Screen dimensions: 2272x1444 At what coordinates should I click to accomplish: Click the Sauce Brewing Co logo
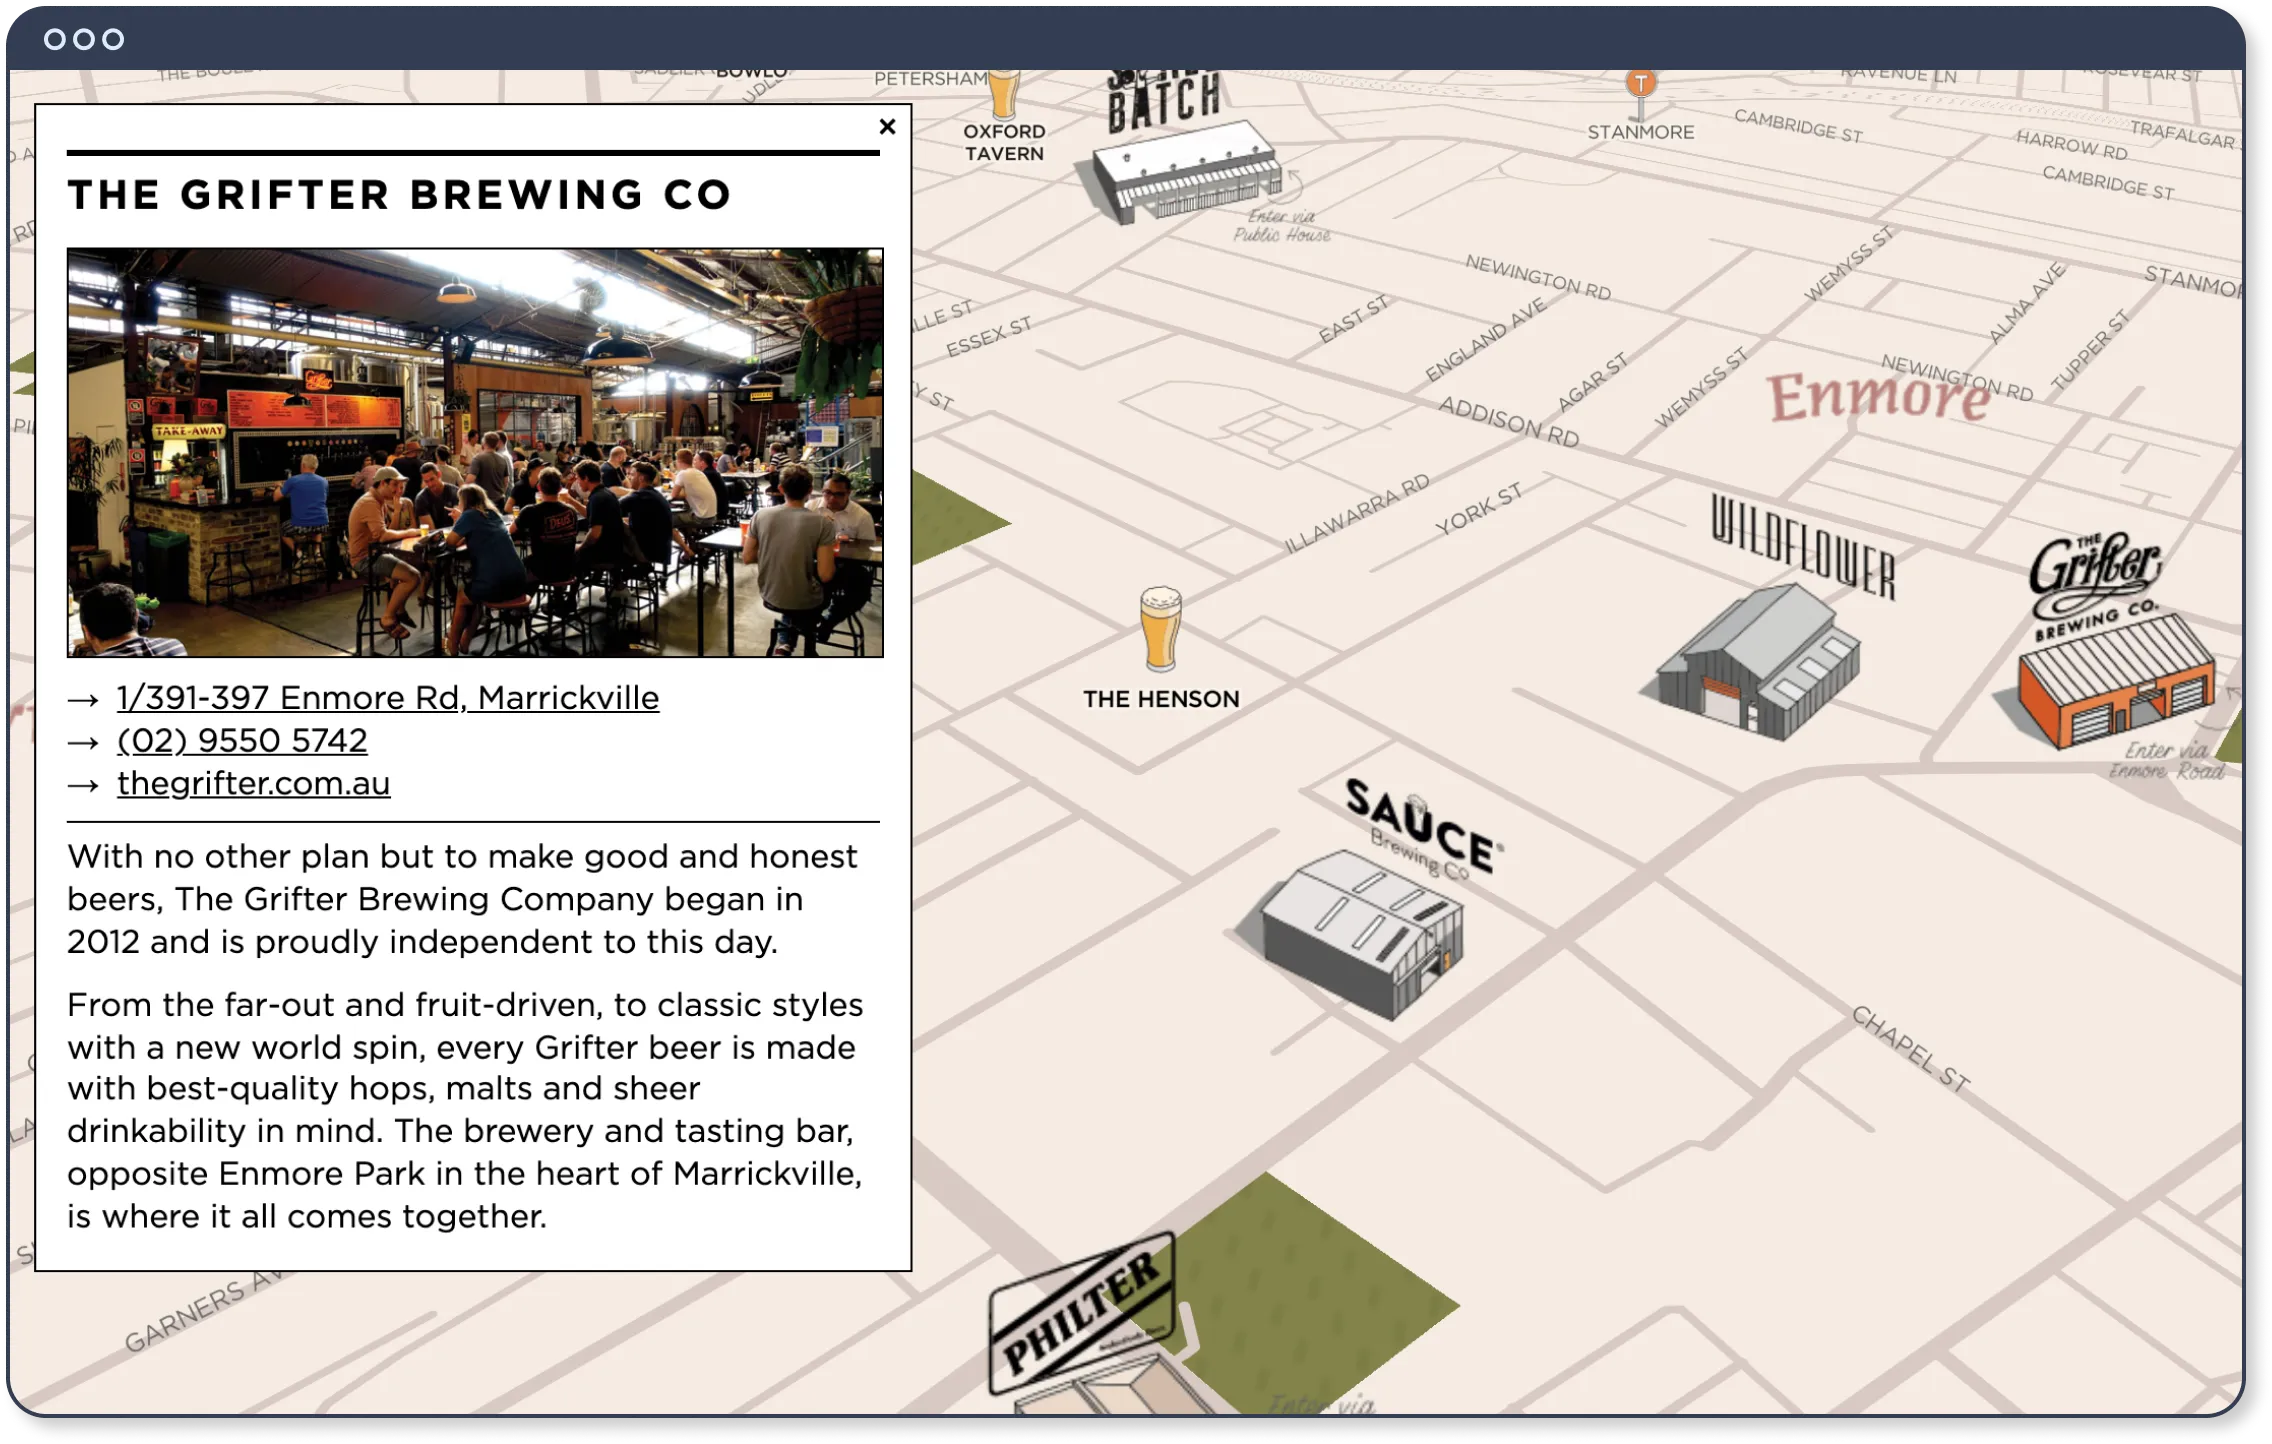(1424, 830)
